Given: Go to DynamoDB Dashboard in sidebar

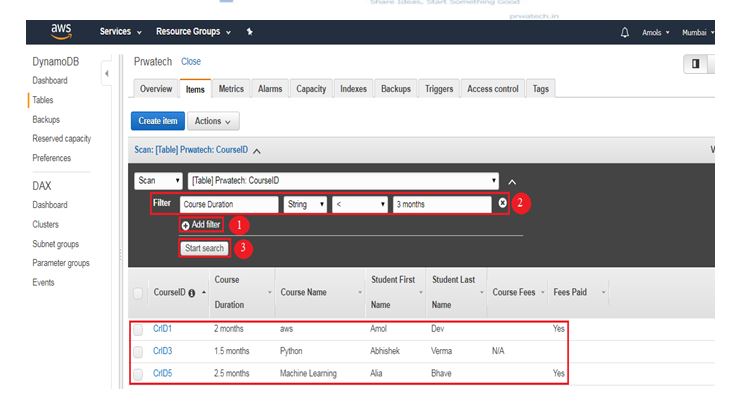Looking at the screenshot, I should pos(50,81).
